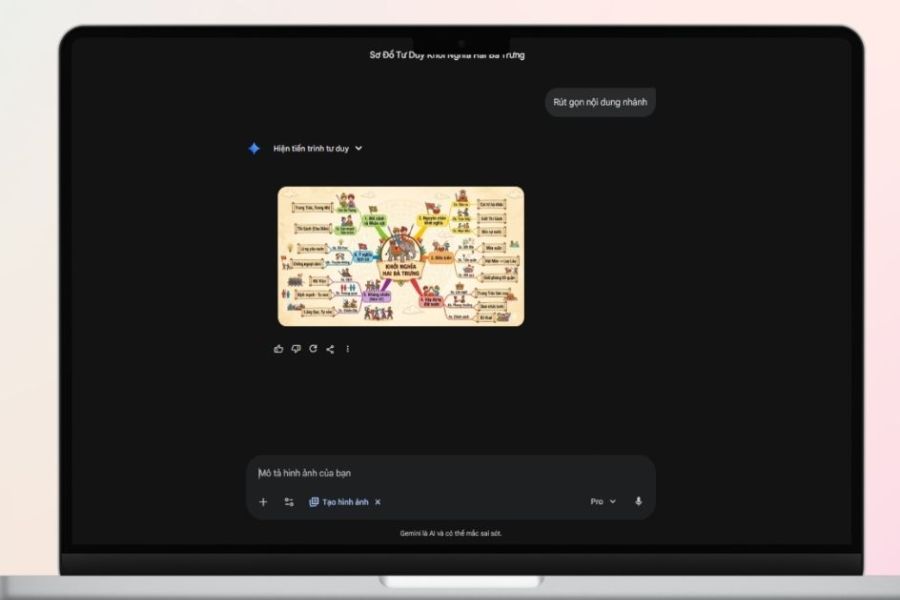Open the generated mind map image
The width and height of the screenshot is (900, 600).
pos(400,256)
